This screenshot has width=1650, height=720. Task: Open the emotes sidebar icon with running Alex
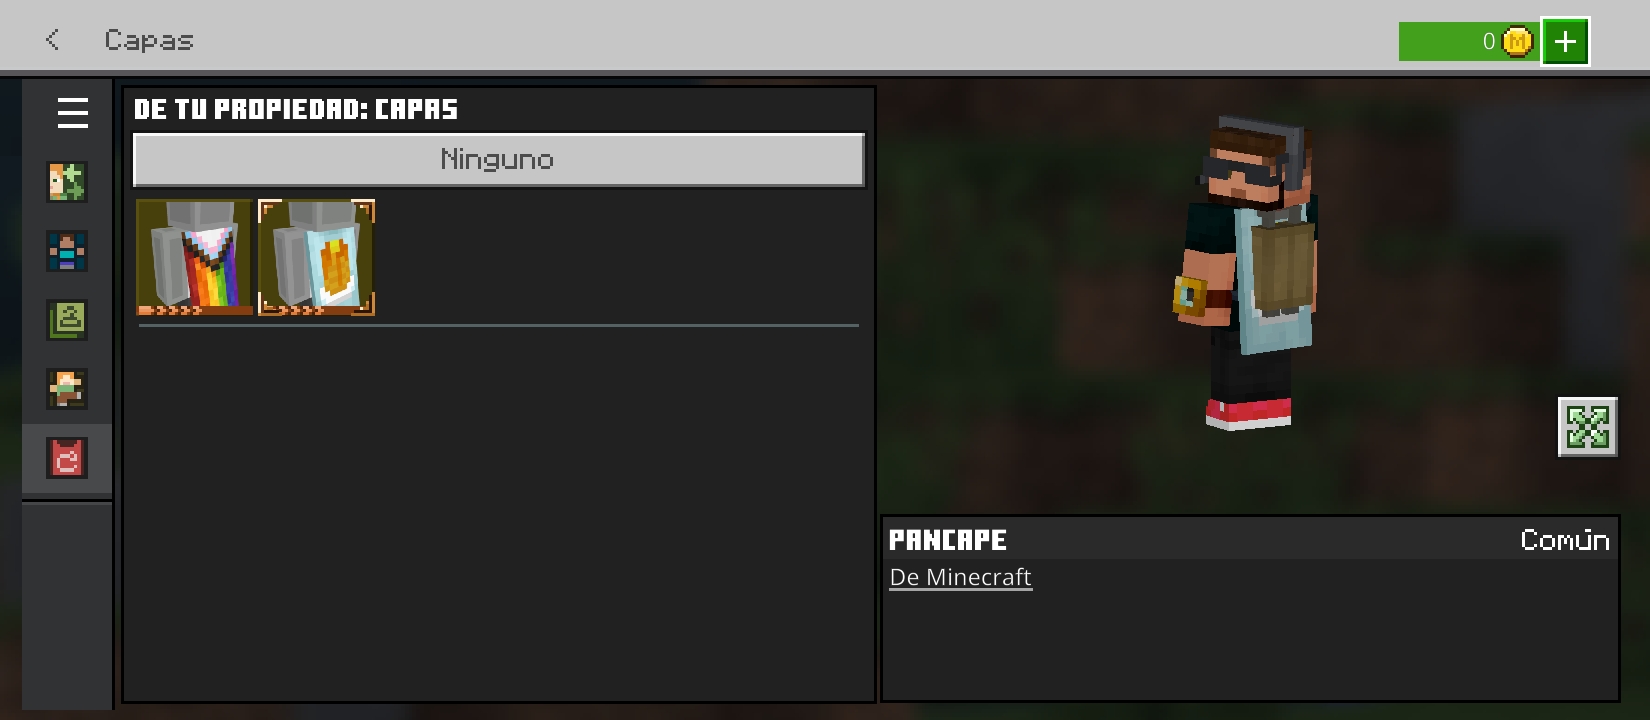(x=67, y=389)
